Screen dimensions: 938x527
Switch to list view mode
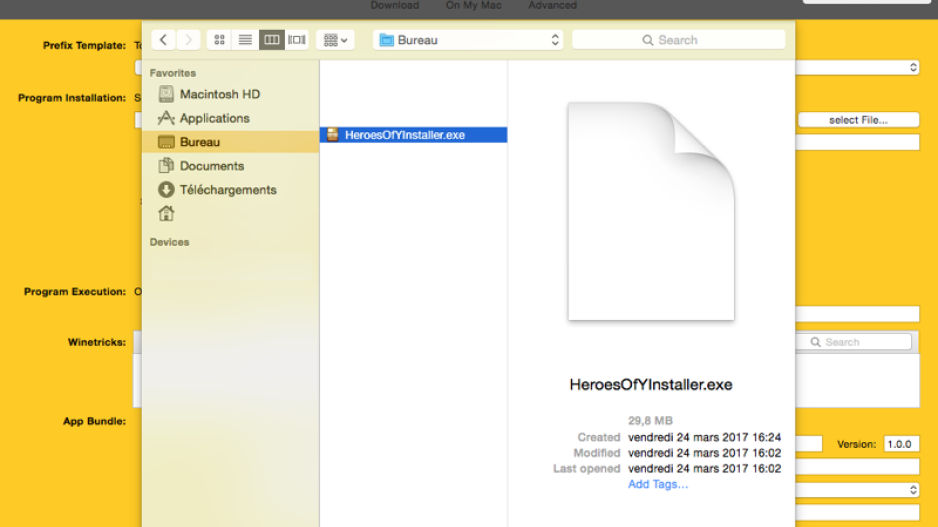click(x=245, y=40)
